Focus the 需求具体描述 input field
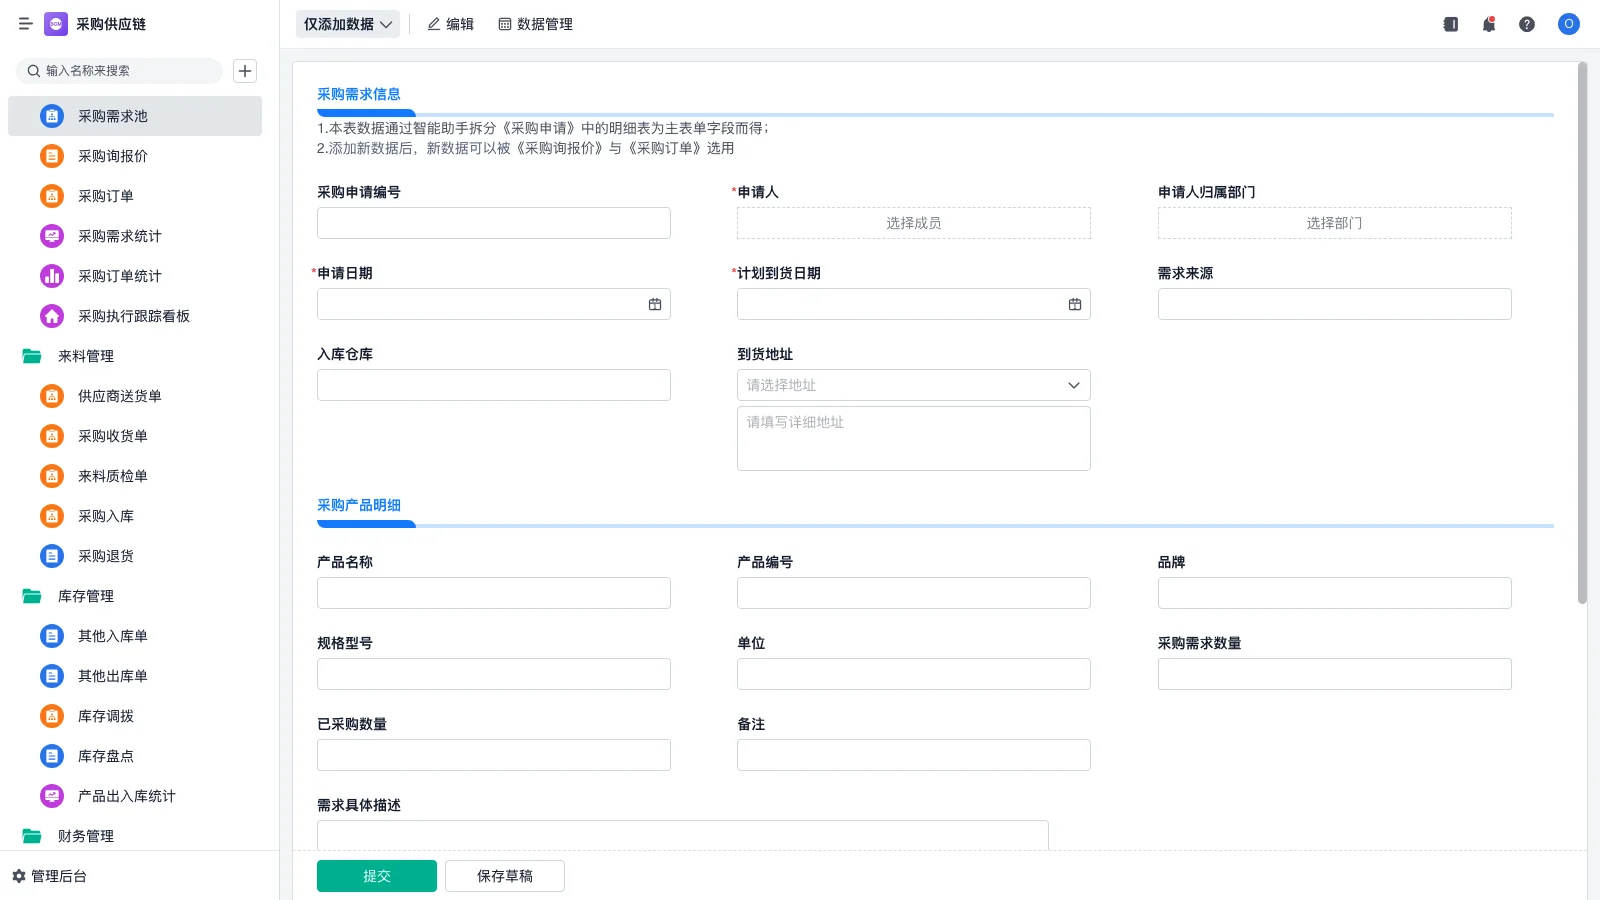 (x=683, y=835)
